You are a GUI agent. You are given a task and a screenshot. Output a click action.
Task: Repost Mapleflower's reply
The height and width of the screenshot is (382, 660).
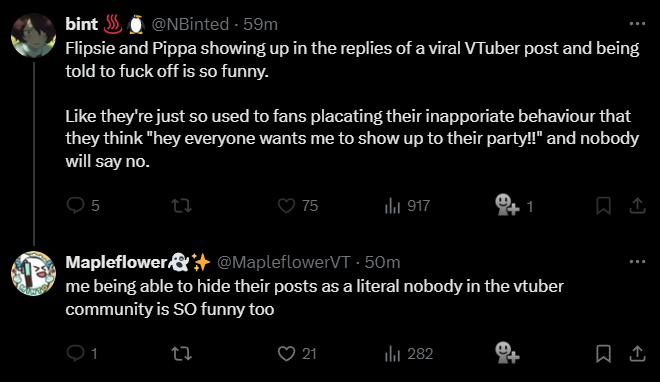click(x=182, y=354)
